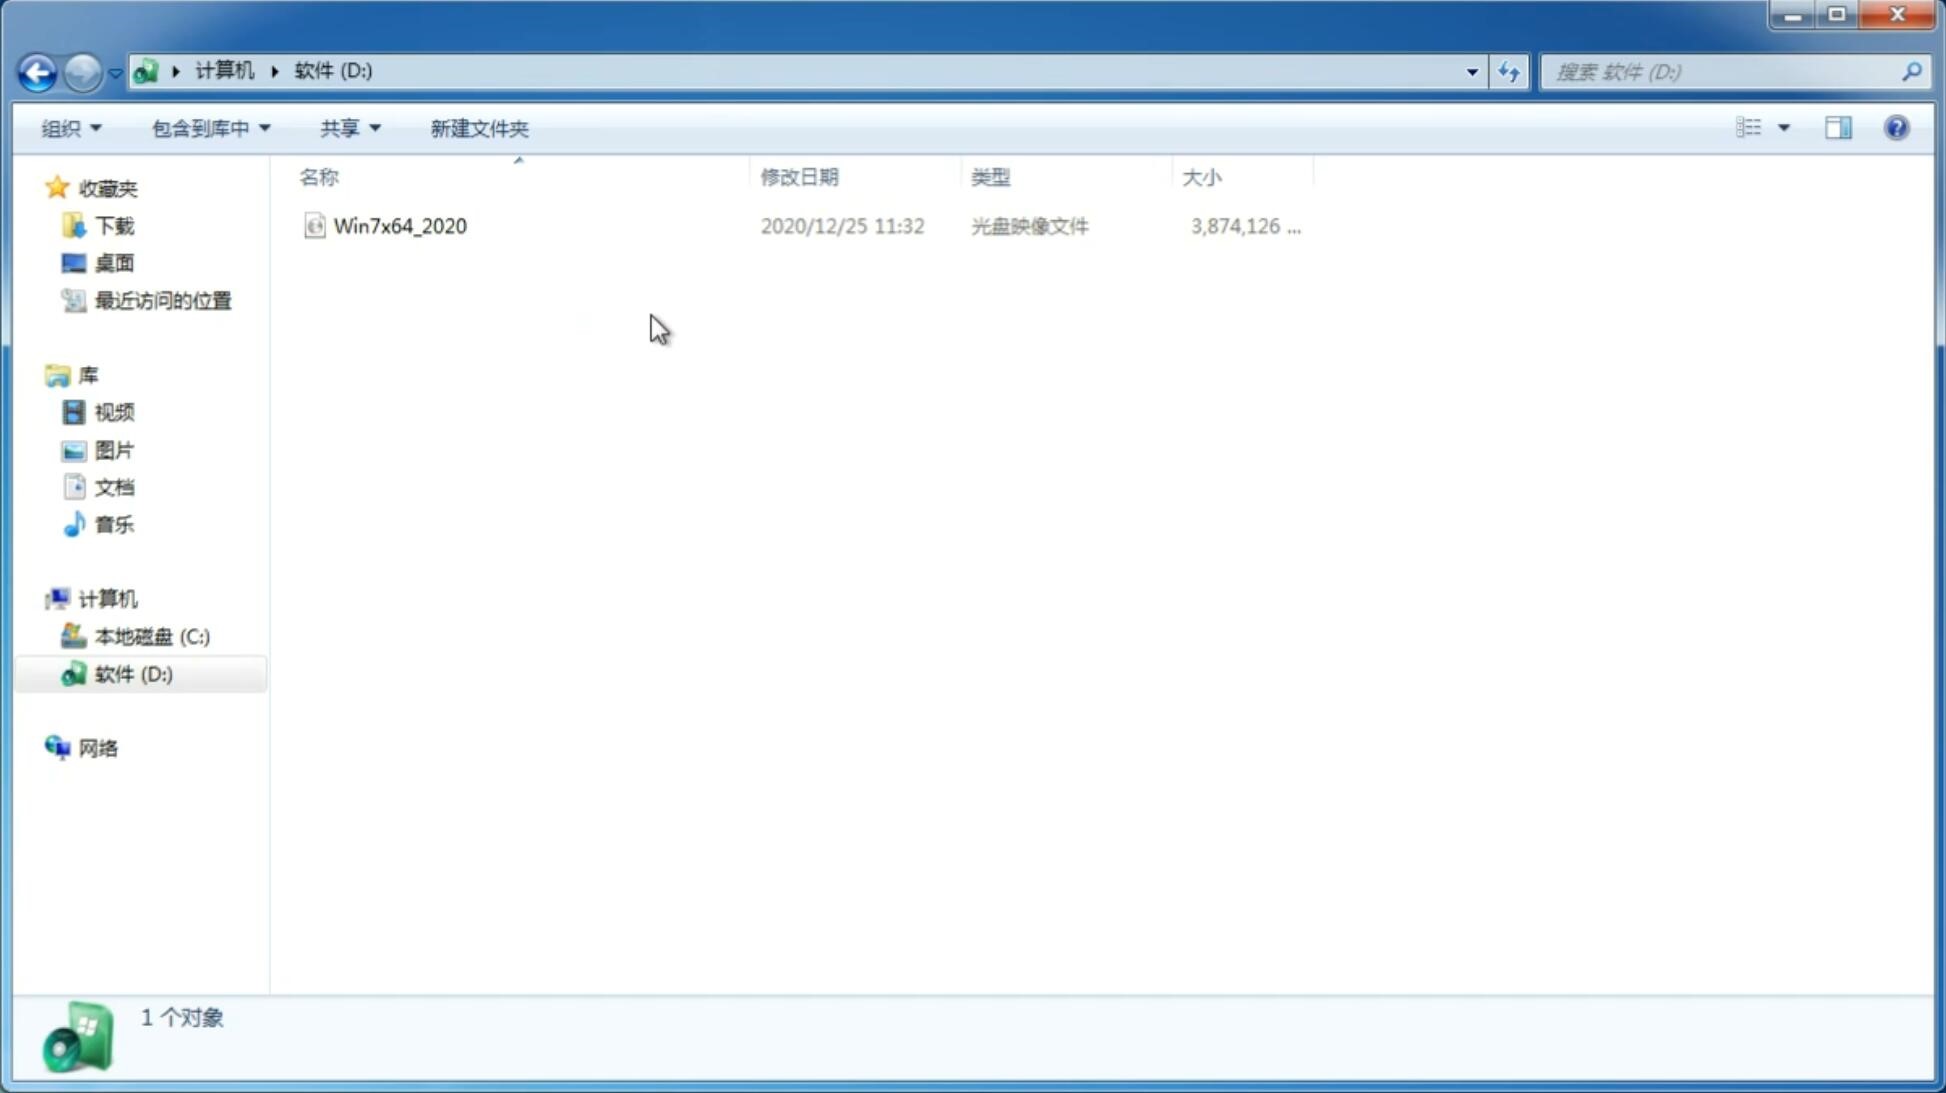The height and width of the screenshot is (1093, 1946).
Task: Click 修改日期 column header to sort
Action: (x=801, y=176)
